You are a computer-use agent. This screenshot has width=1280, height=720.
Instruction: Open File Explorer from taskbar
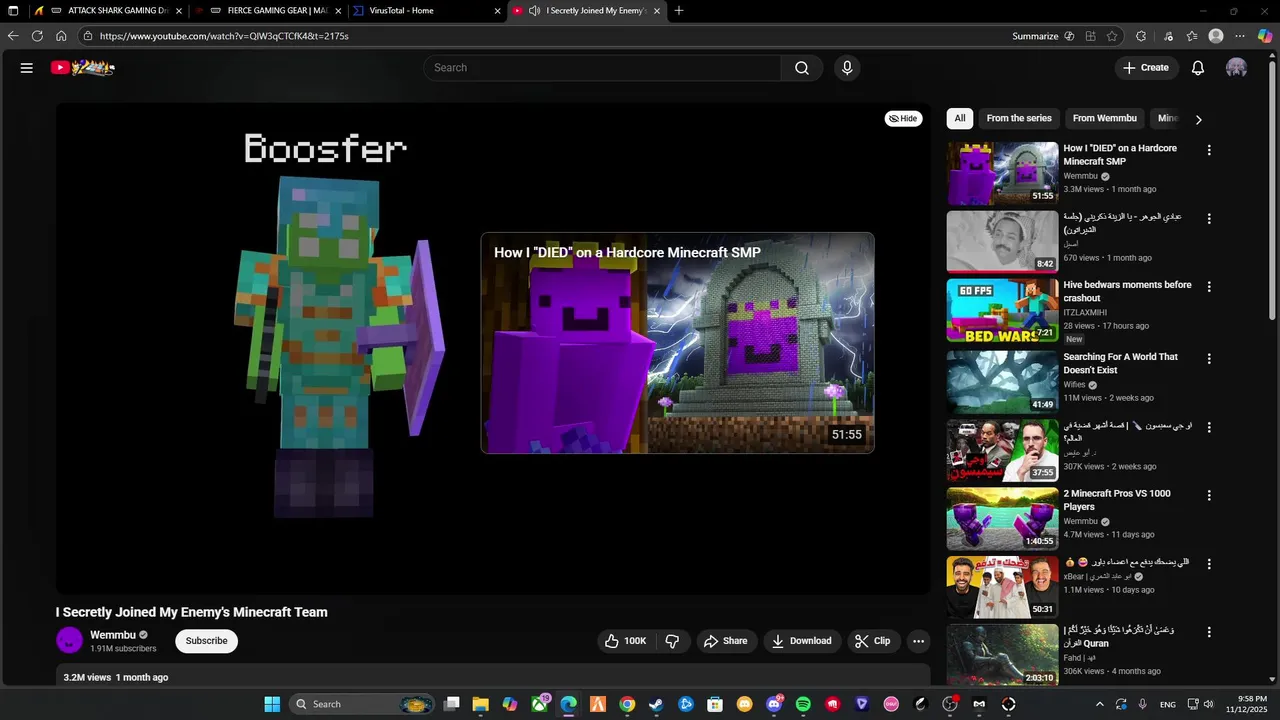(481, 704)
